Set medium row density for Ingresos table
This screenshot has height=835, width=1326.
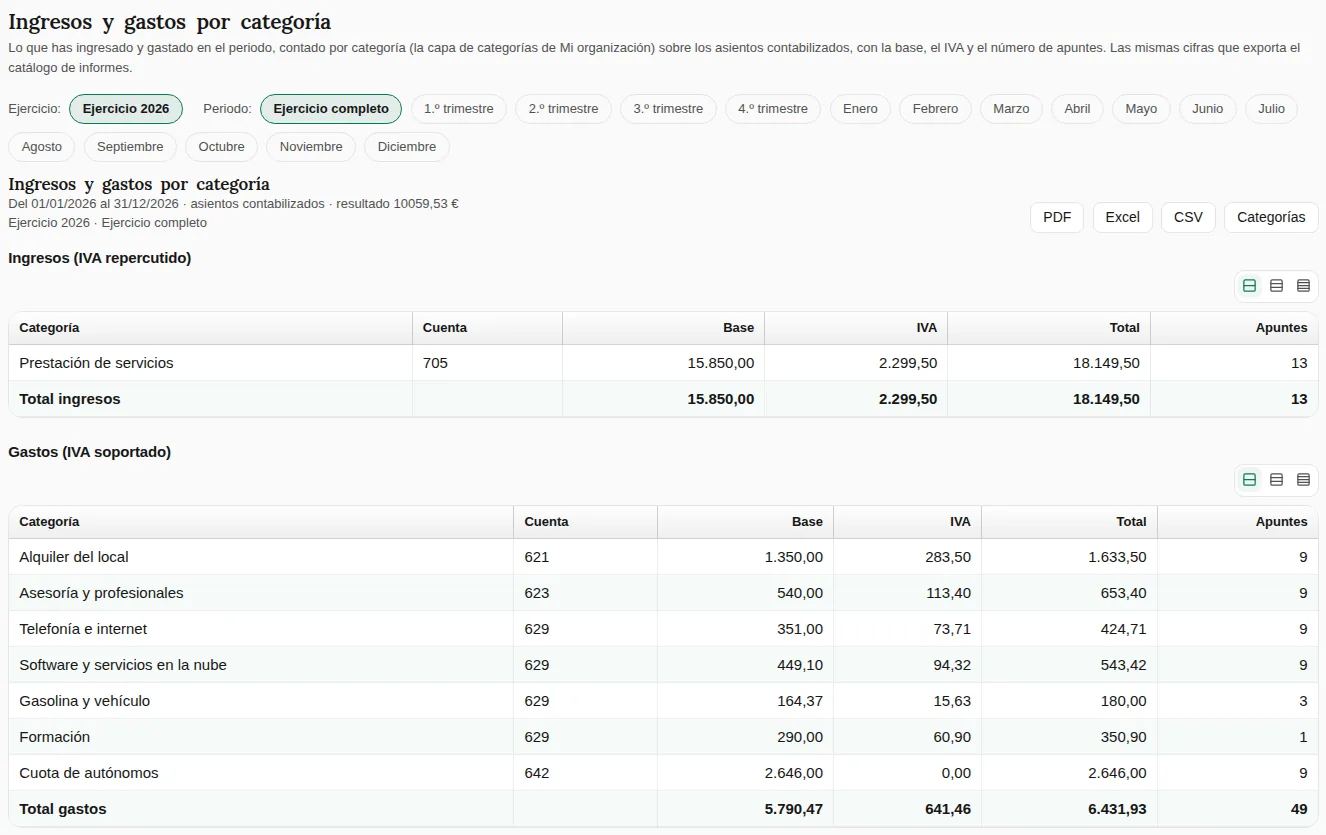coord(1276,286)
